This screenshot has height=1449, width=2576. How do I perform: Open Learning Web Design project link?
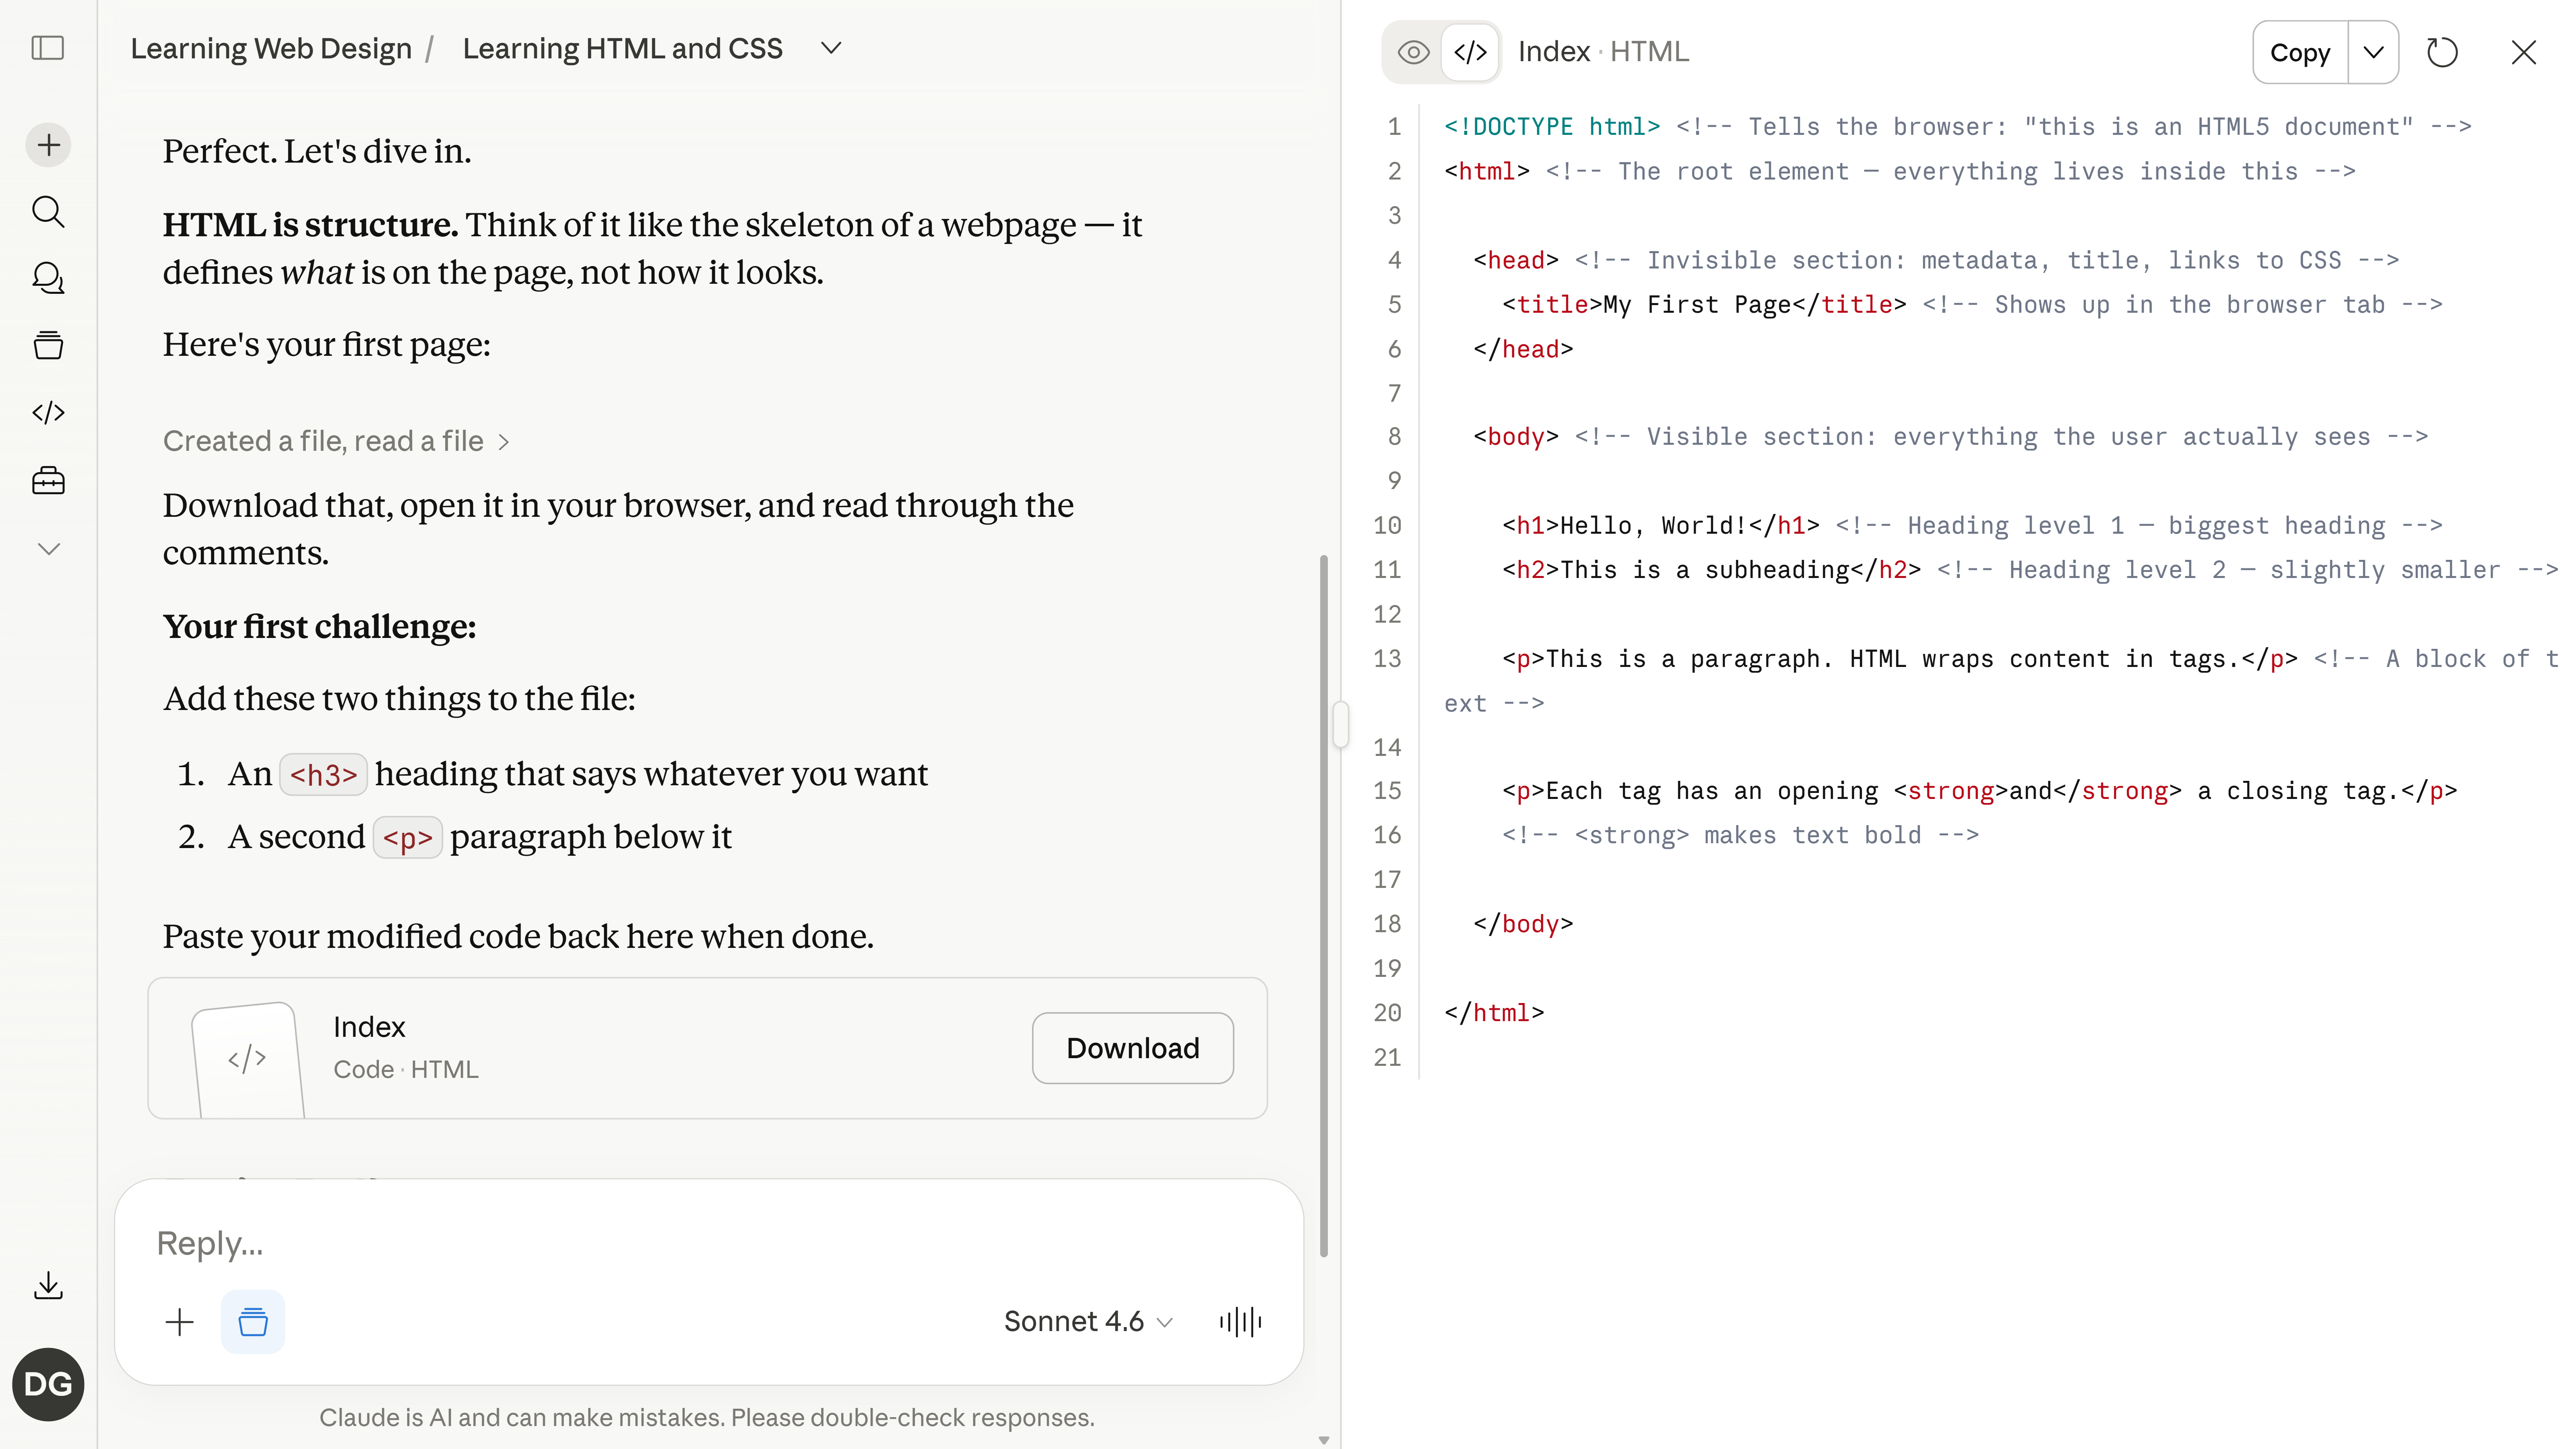(x=271, y=49)
